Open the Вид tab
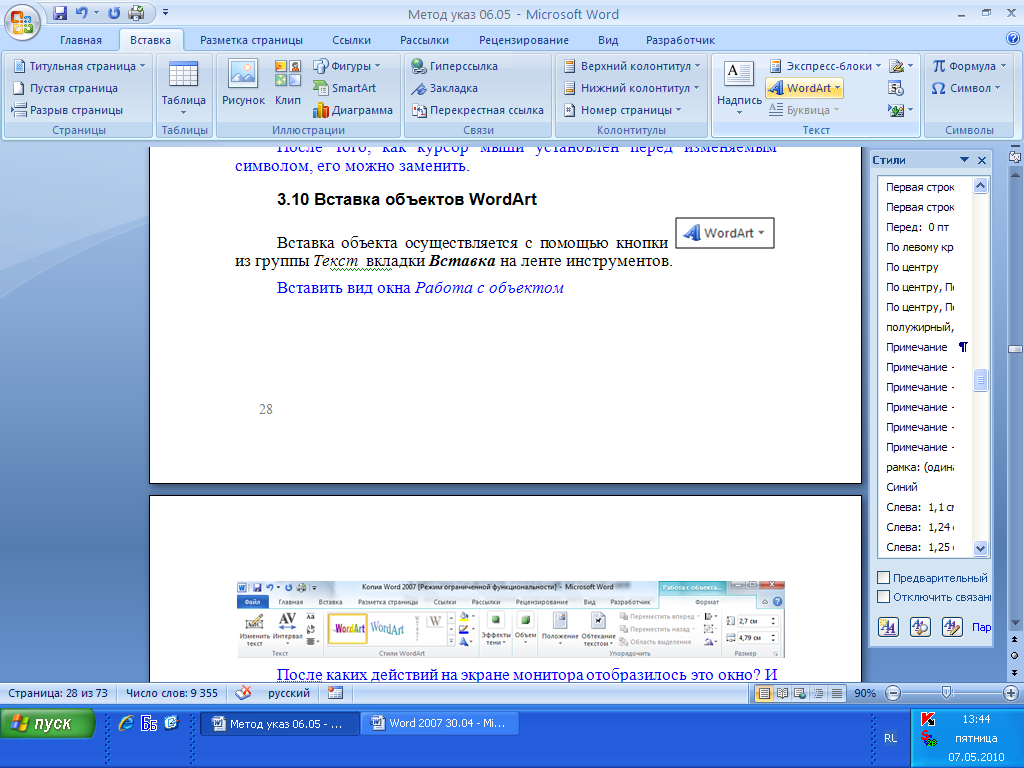 (608, 40)
